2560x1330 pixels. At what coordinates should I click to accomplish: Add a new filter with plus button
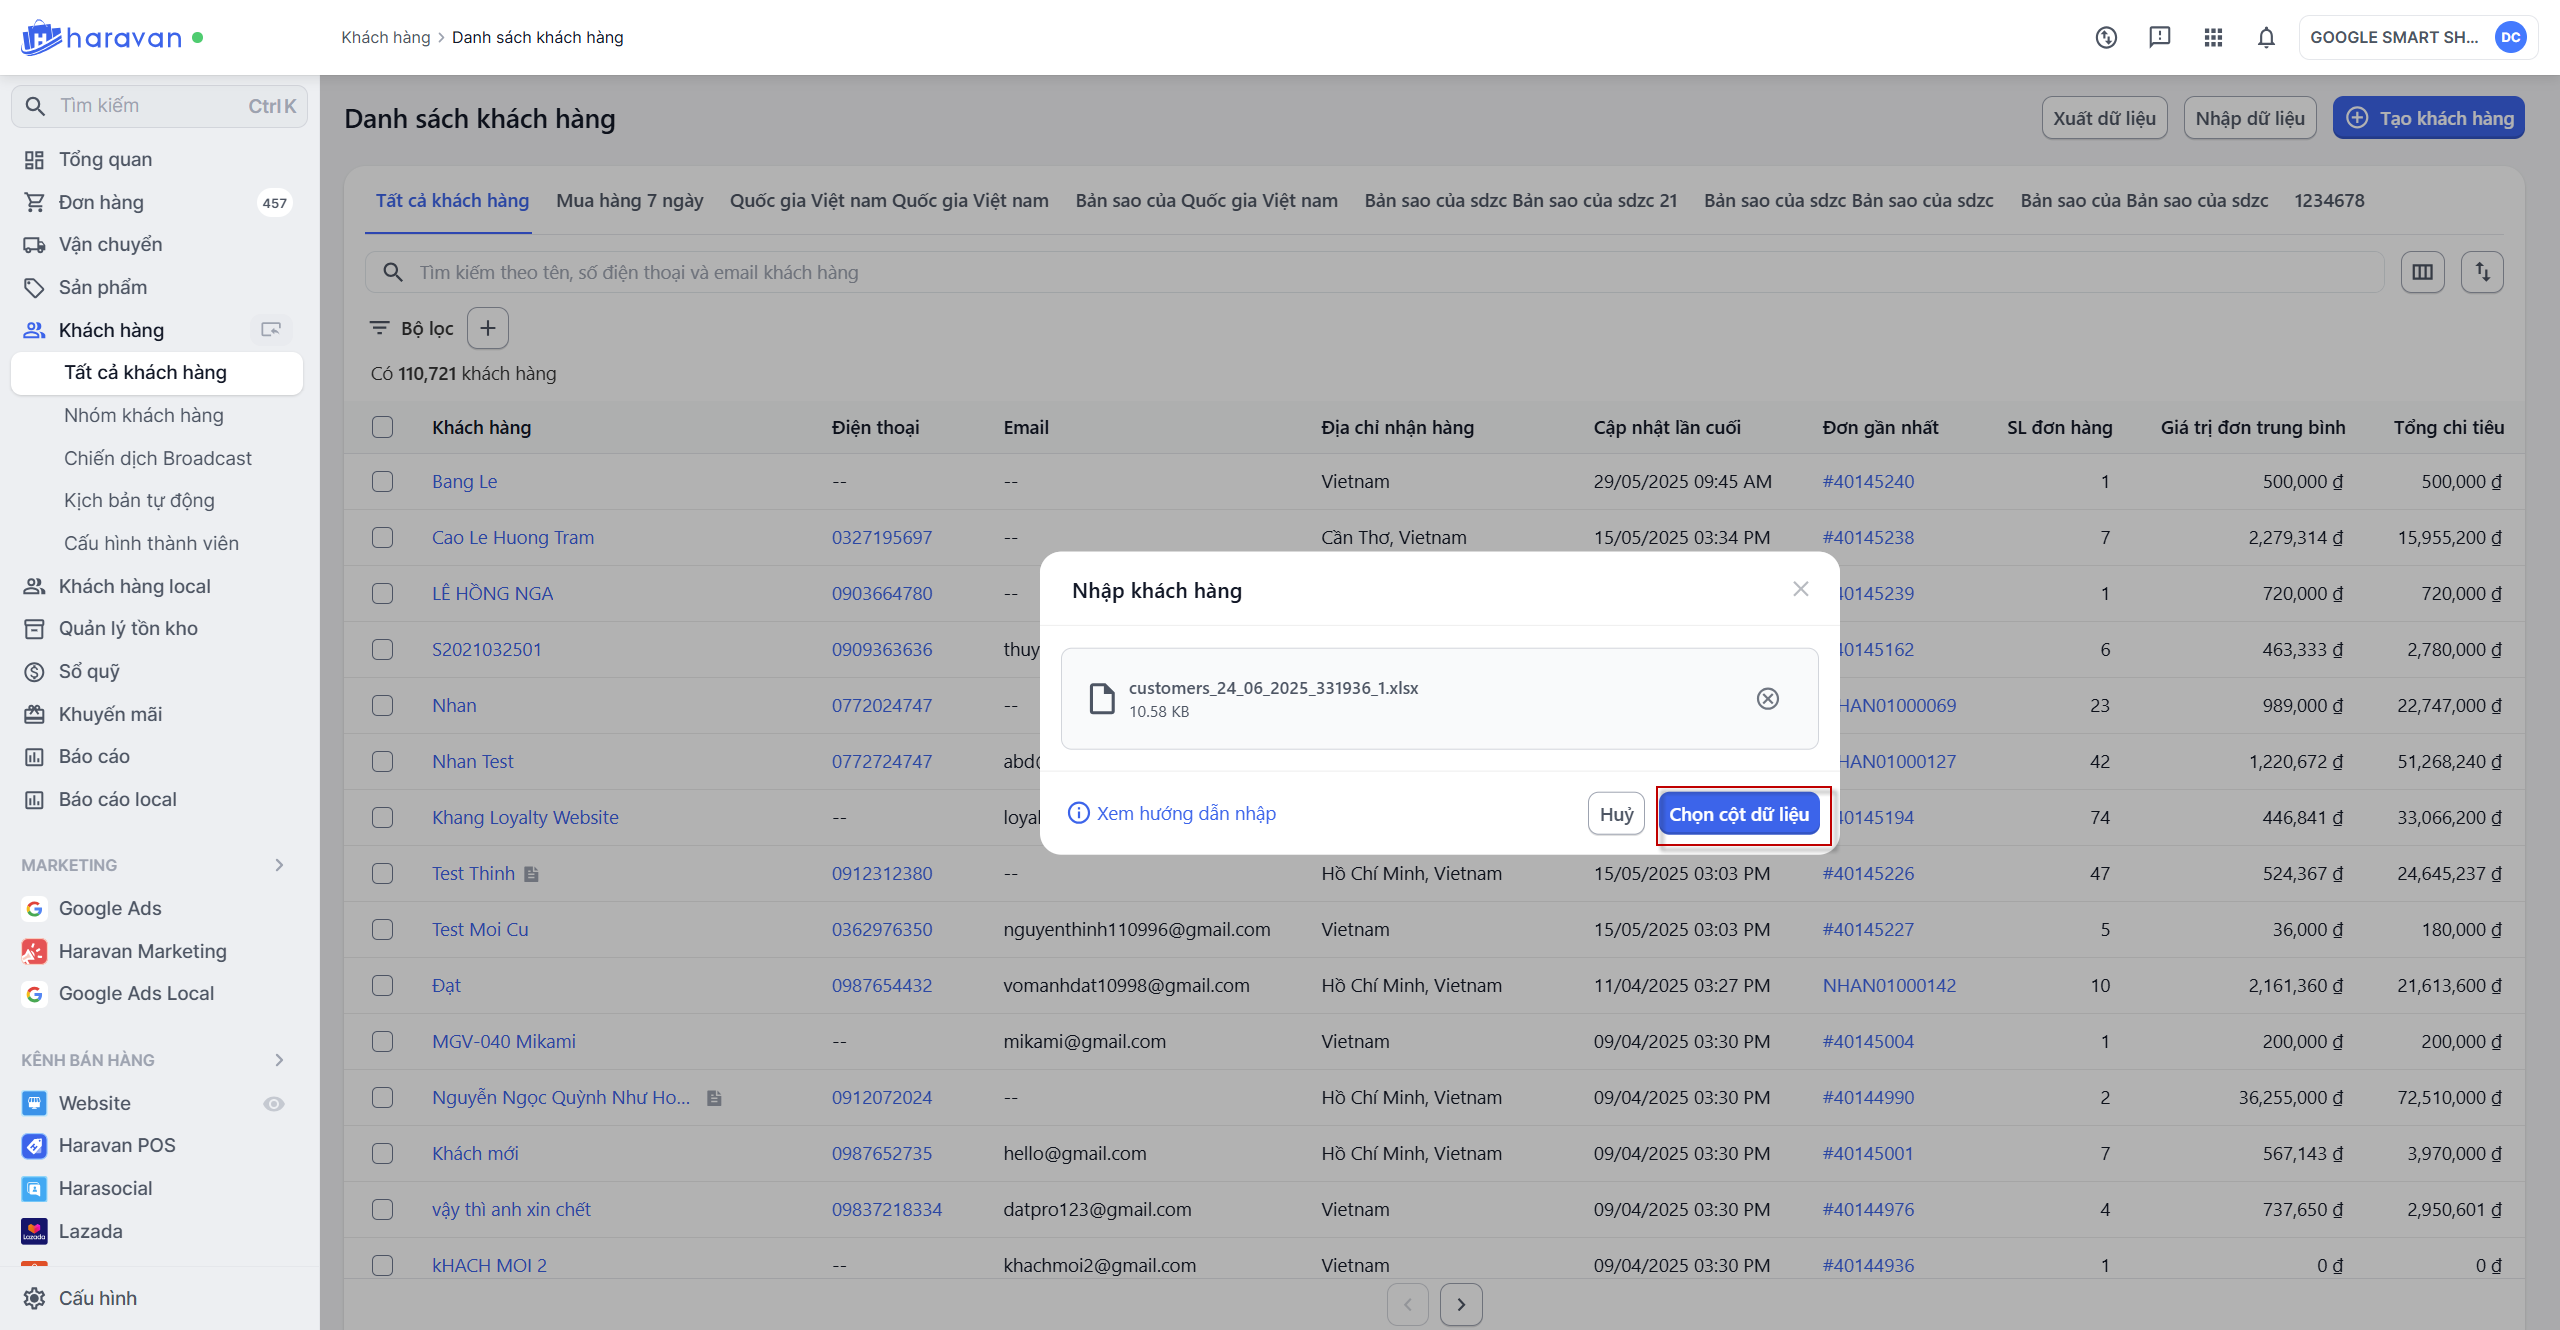coord(488,328)
